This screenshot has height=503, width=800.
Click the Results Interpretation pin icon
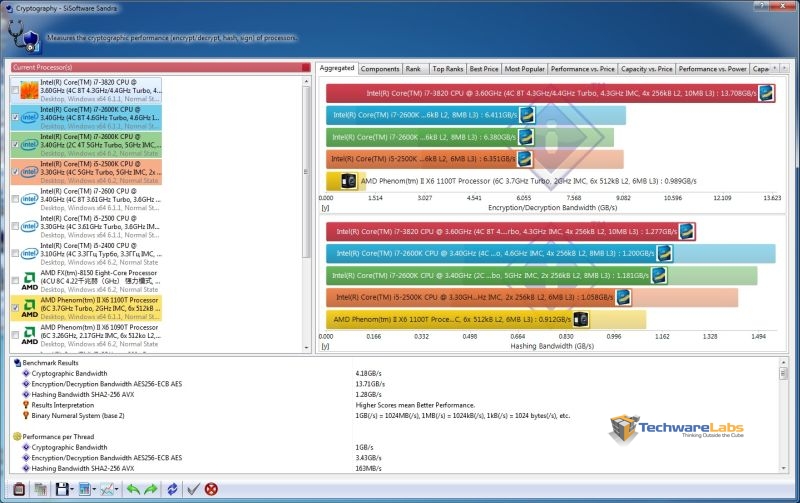click(x=26, y=405)
